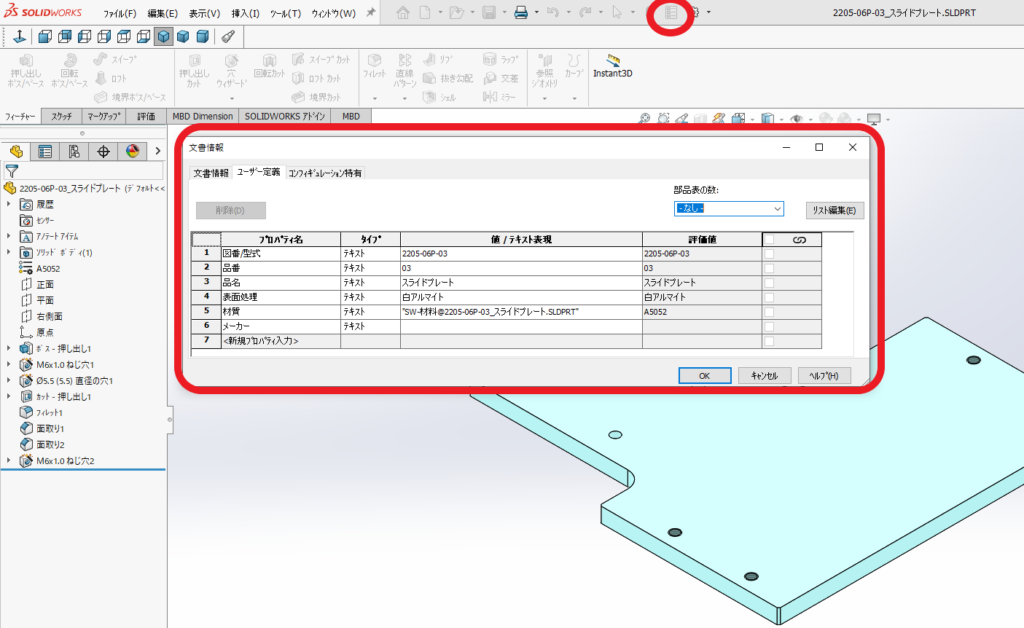Viewport: 1024px width, 628px height.
Task: Click the リスト編集(E) button
Action: click(x=834, y=210)
